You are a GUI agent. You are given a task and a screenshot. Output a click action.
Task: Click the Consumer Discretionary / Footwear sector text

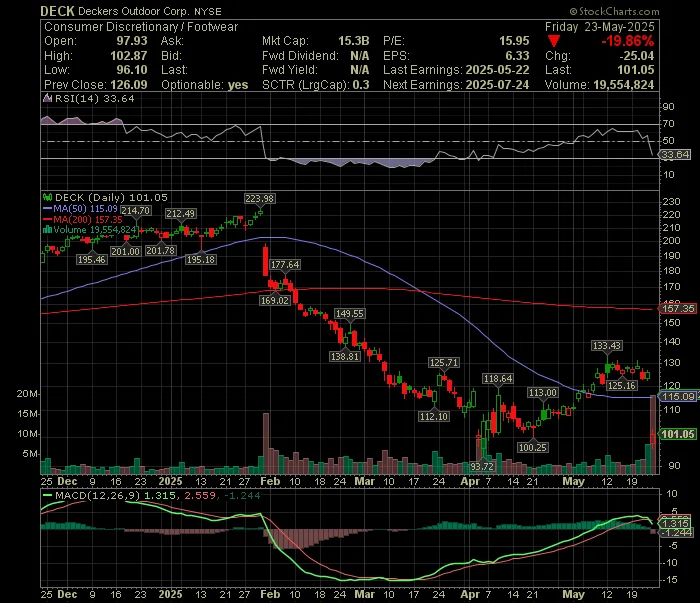(x=141, y=27)
